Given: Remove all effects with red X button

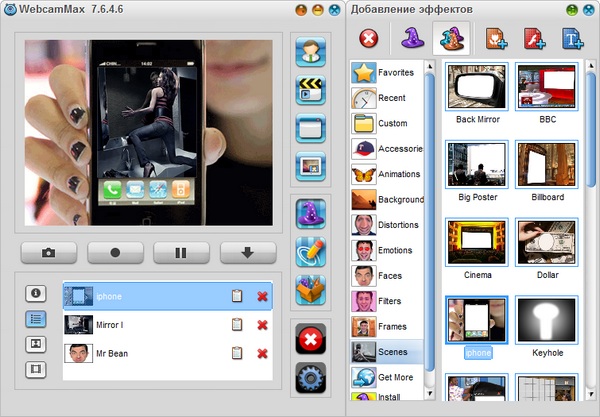Looking at the screenshot, I should pyautogui.click(x=311, y=339).
